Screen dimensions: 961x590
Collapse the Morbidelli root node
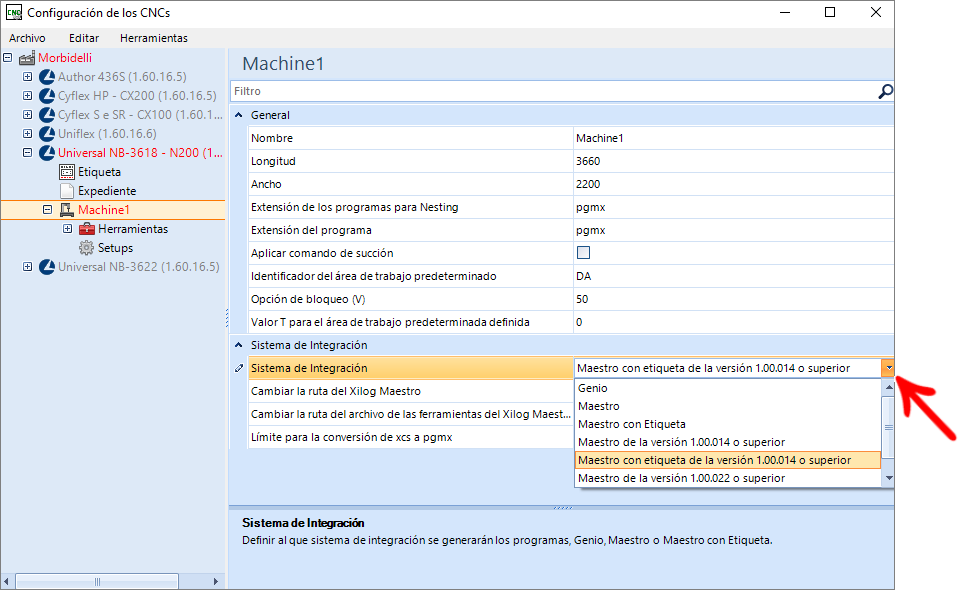[x=7, y=58]
